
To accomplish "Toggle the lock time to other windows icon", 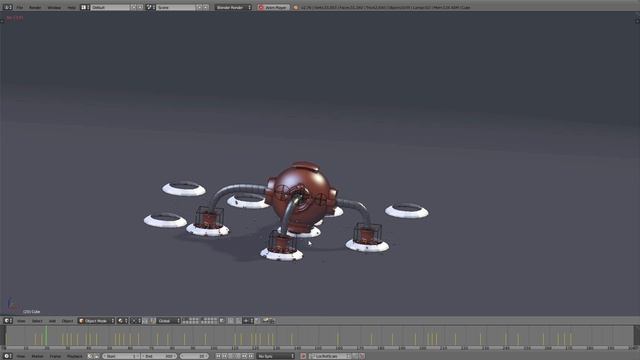I will [x=97, y=356].
